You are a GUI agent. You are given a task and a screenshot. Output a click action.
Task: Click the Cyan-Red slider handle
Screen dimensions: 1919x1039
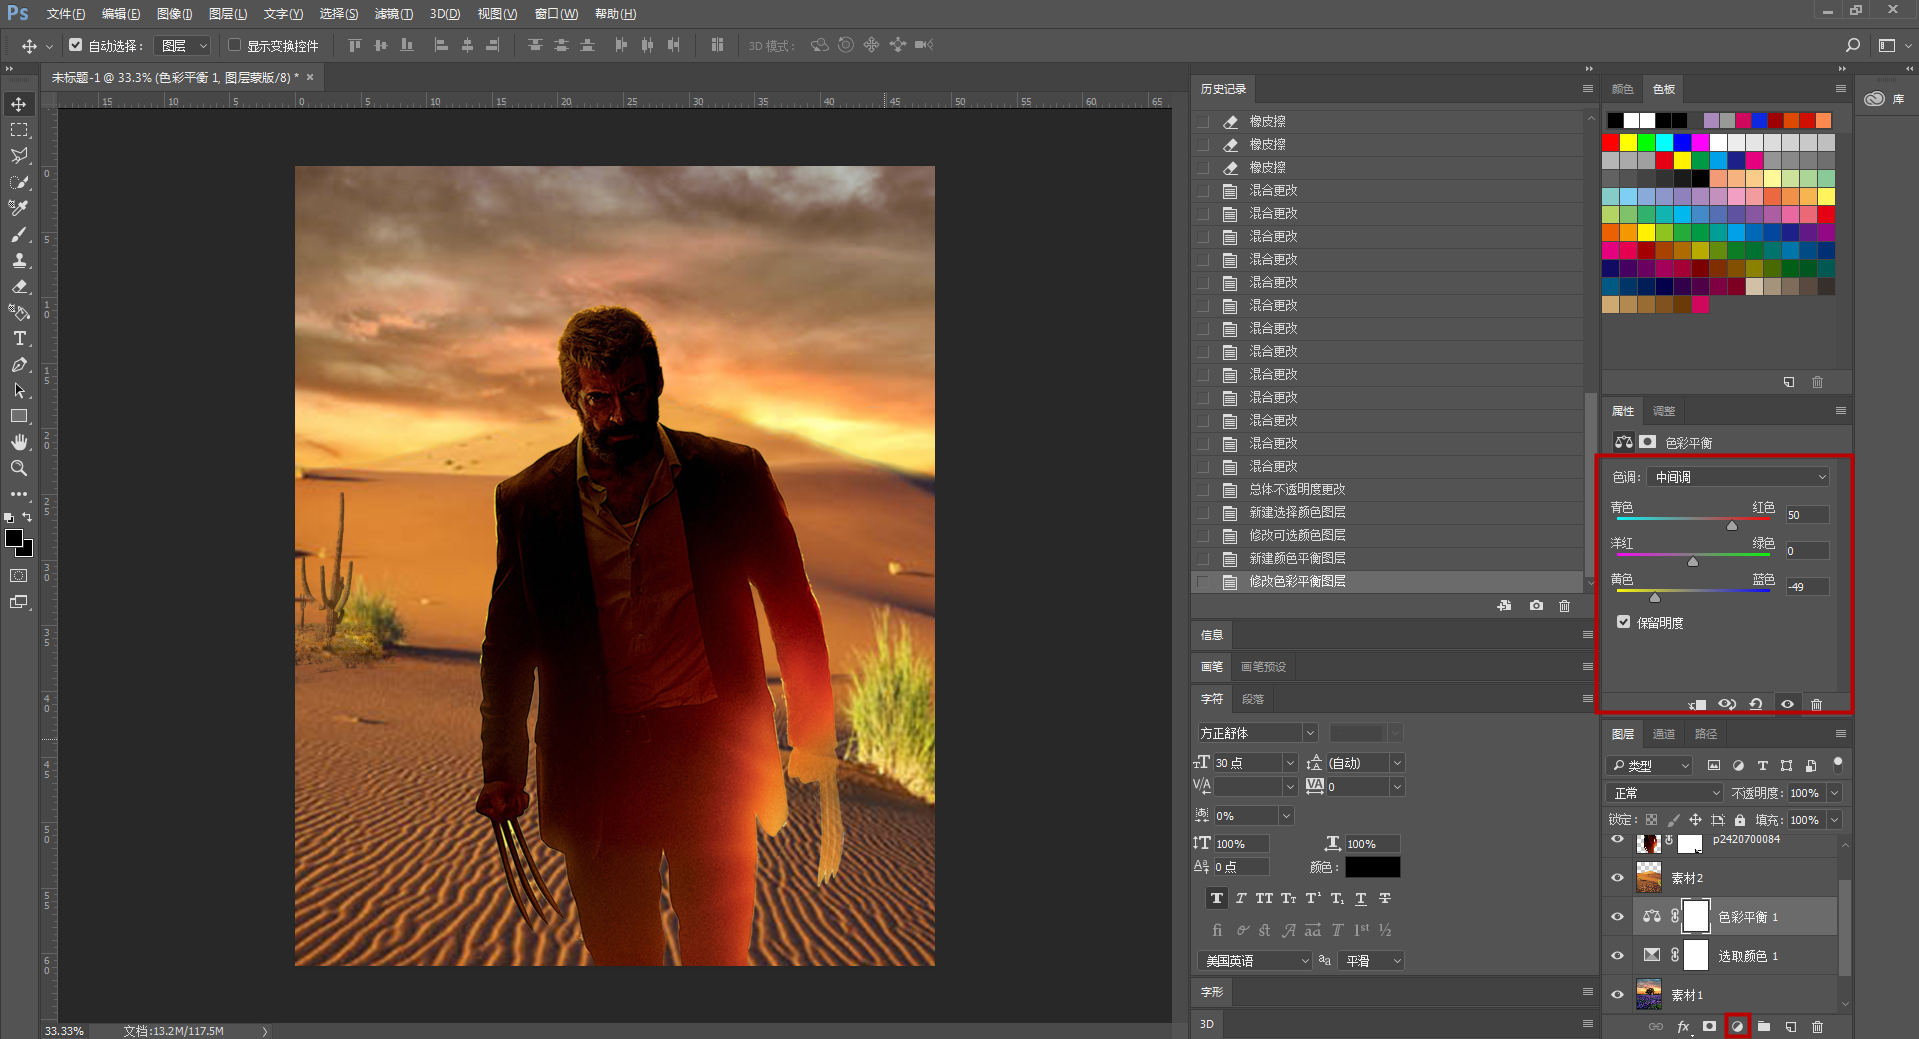coord(1732,526)
